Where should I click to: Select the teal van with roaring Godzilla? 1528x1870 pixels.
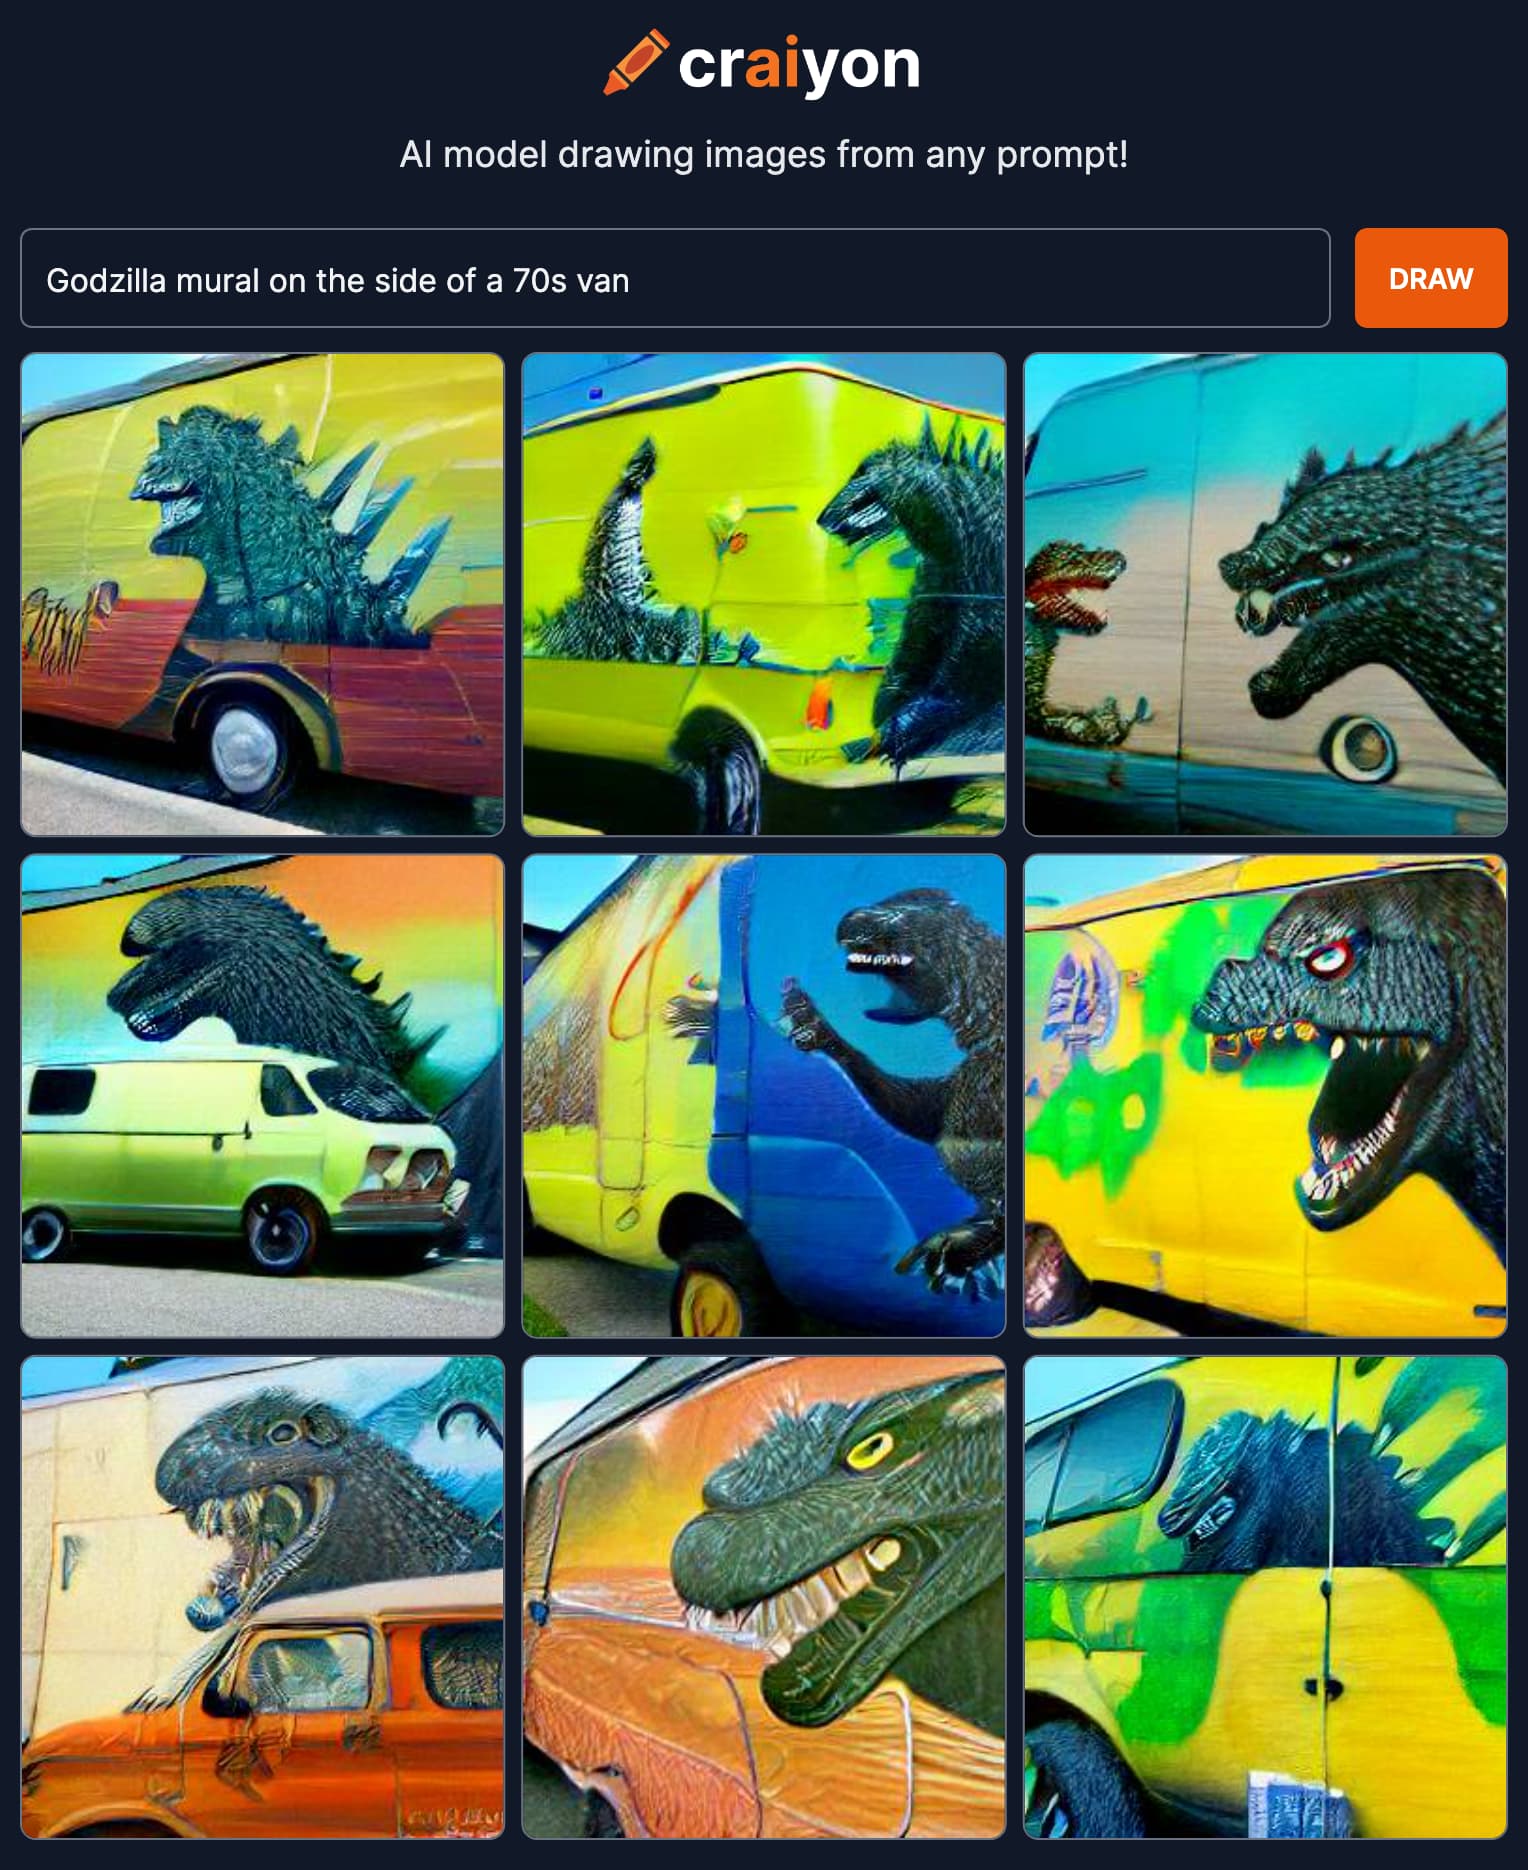coord(1265,594)
